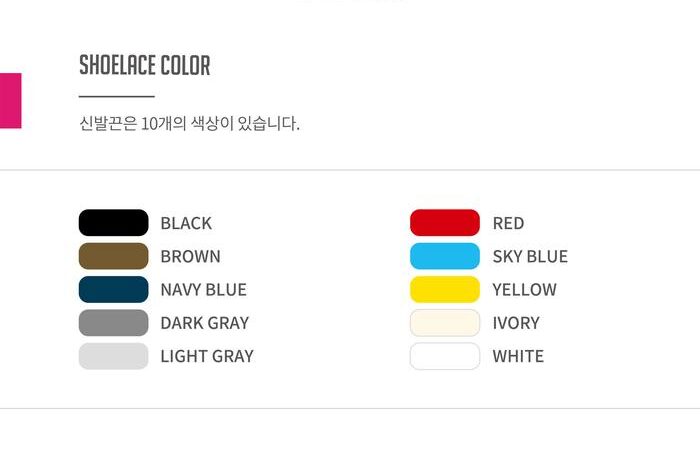Click the NAVY BLUE text label
The height and width of the screenshot is (450, 700).
click(203, 290)
